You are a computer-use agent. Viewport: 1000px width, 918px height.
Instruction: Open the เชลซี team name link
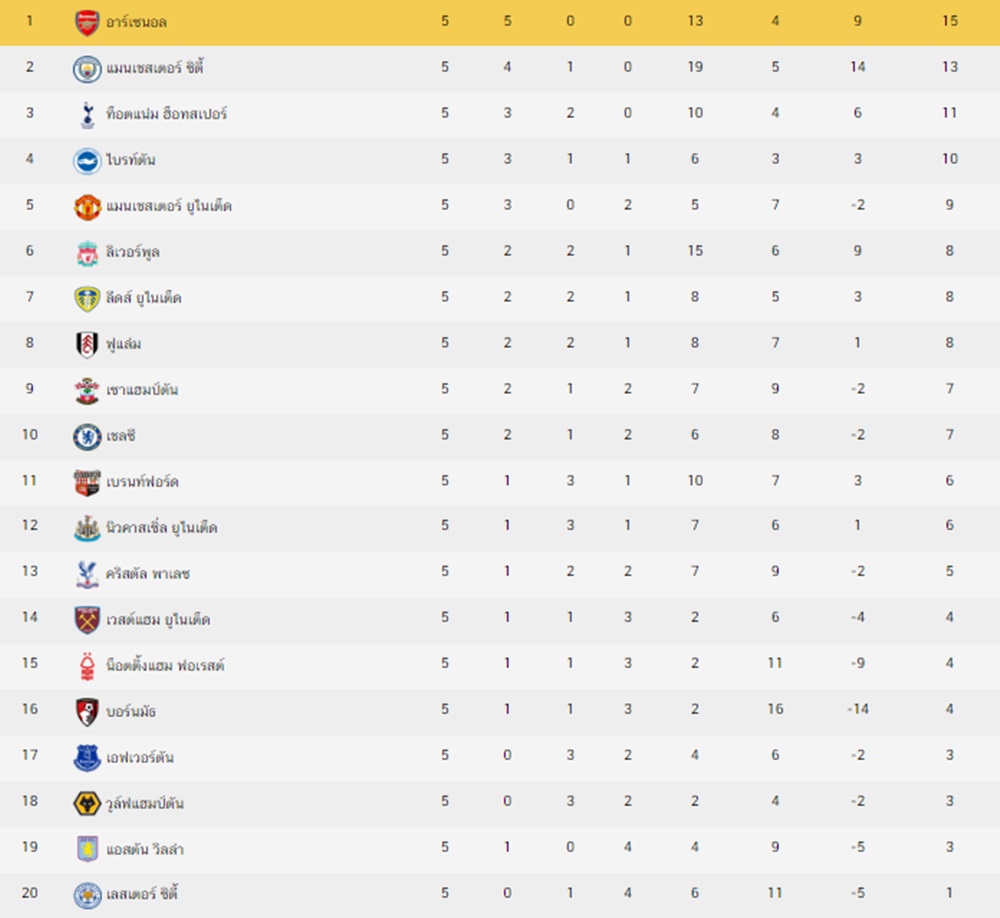pos(121,436)
